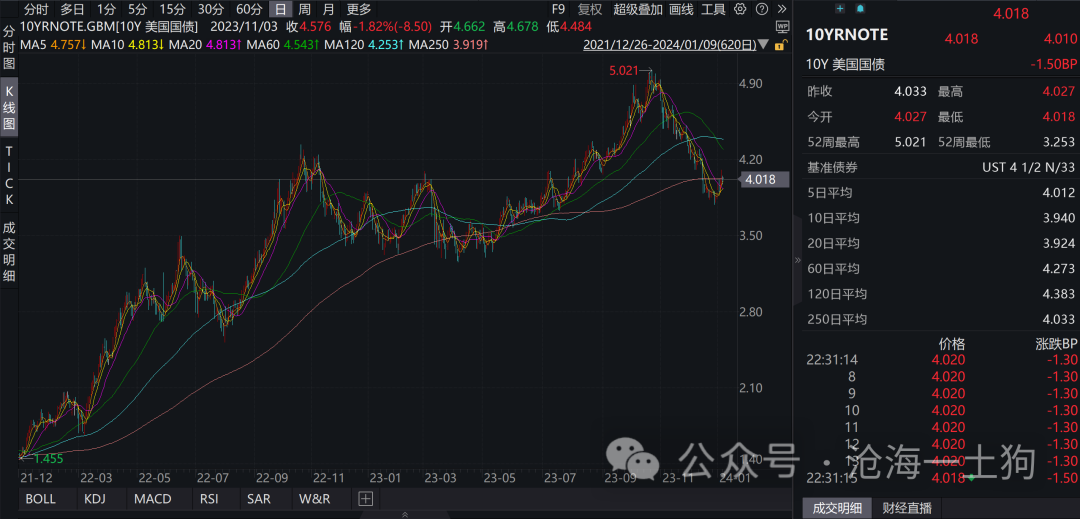
Task: Collapse right panel via divider arrow
Action: [x=798, y=260]
